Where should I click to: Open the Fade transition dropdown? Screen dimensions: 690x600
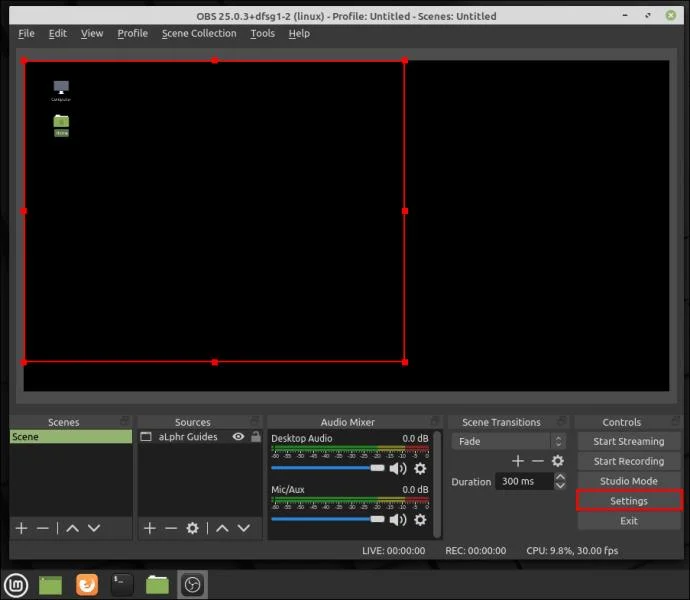pos(508,441)
